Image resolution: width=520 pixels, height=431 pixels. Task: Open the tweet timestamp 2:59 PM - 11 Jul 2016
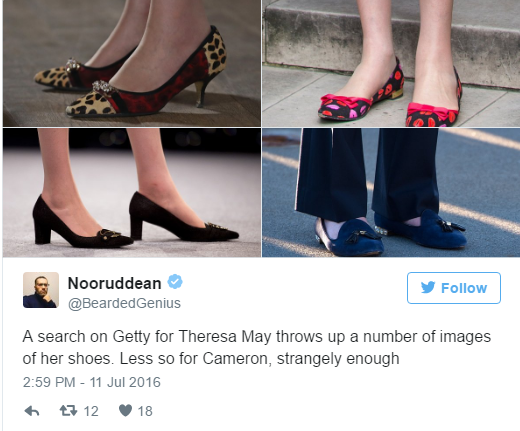pos(92,382)
